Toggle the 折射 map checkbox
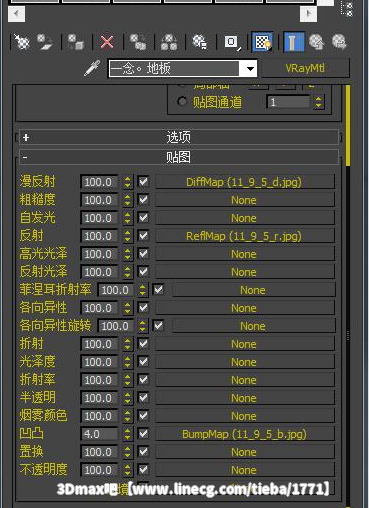 tap(144, 344)
